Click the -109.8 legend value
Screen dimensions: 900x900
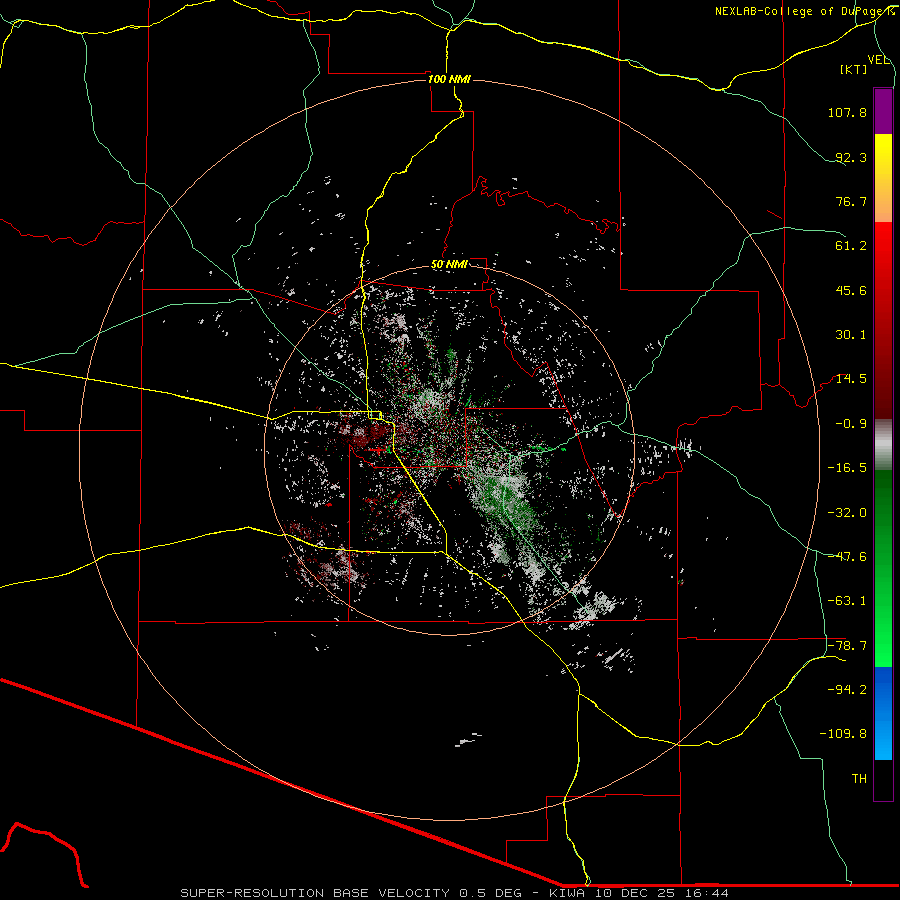[x=843, y=734]
